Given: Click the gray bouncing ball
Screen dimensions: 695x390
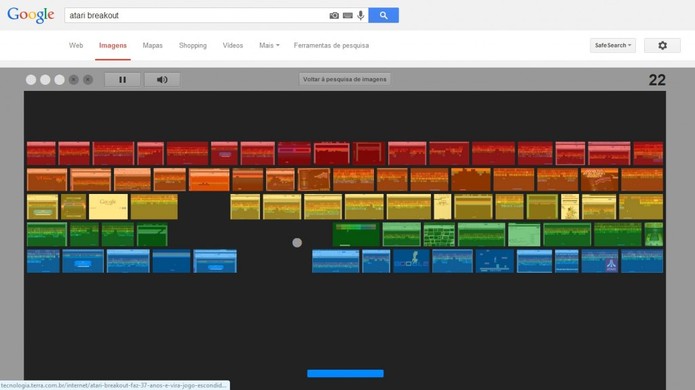Looking at the screenshot, I should click(297, 242).
